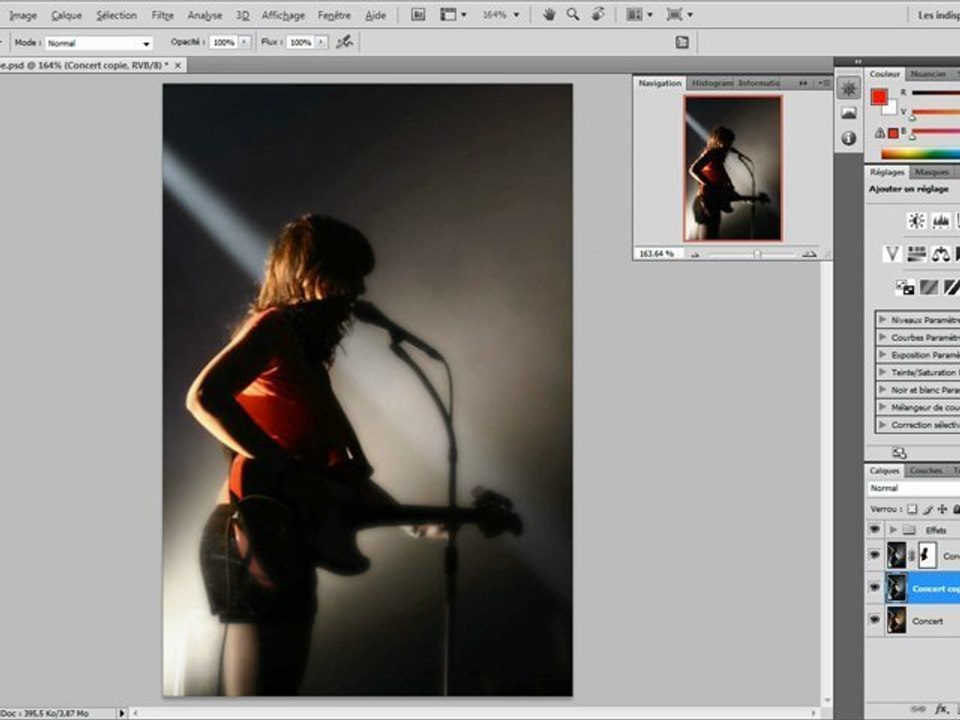Switch to the Histogramme tab

713,83
